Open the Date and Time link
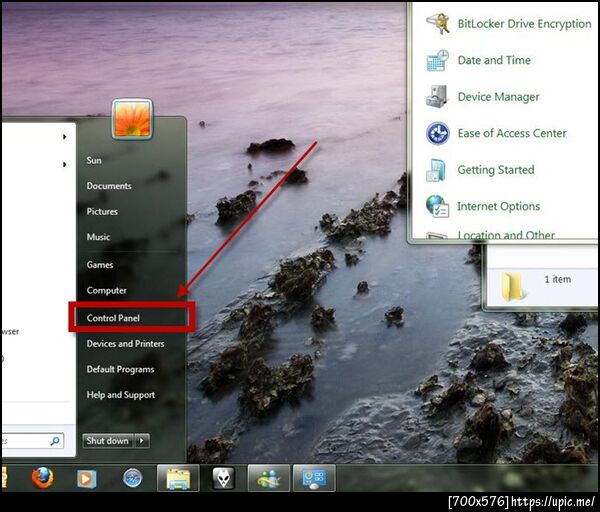The width and height of the screenshot is (600, 512). 494,60
